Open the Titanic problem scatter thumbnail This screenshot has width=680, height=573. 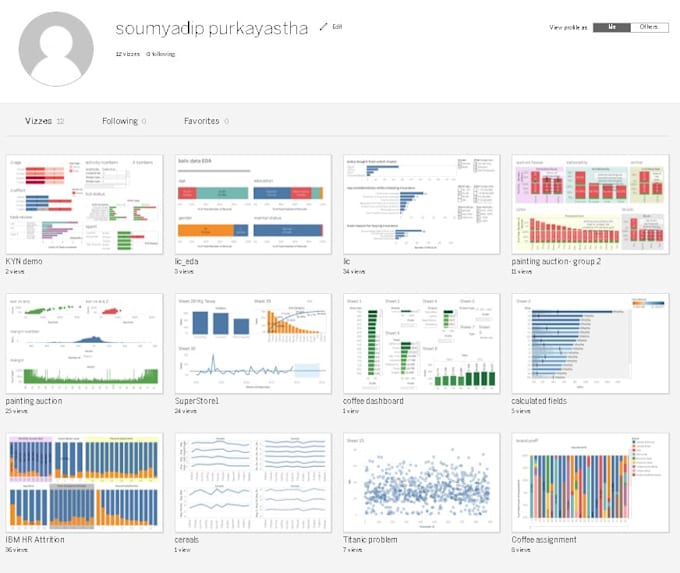[x=421, y=482]
